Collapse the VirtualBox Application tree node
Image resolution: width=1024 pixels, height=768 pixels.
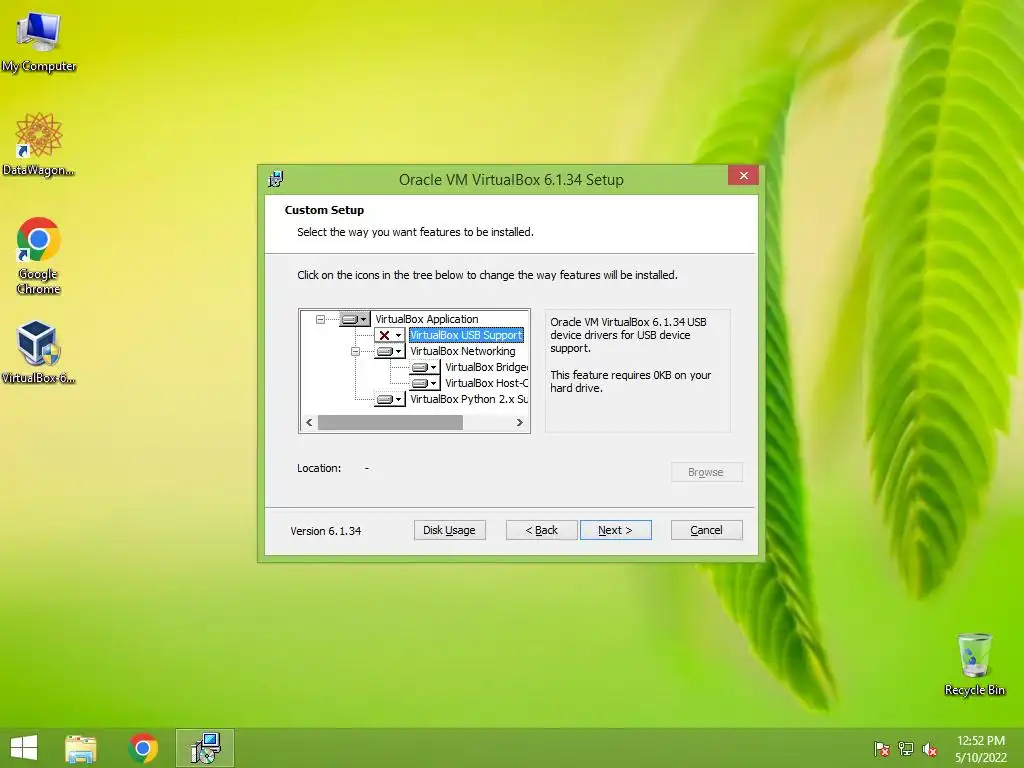pyautogui.click(x=320, y=319)
